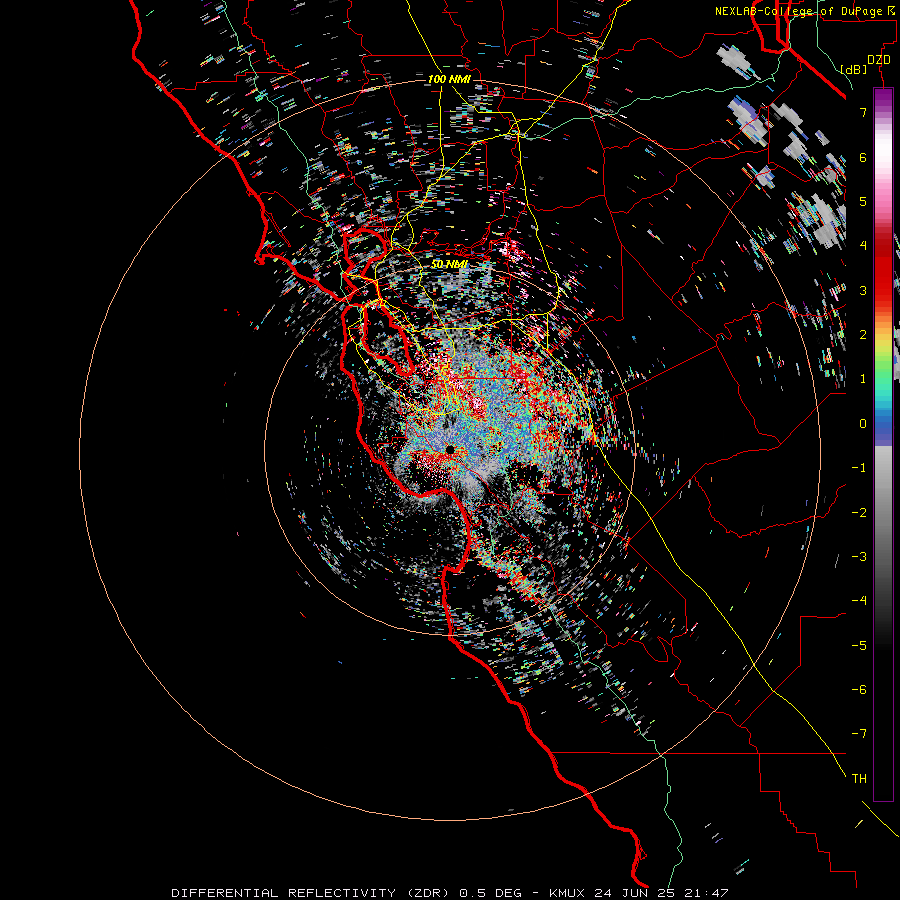This screenshot has width=900, height=900.
Task: Click the -1 value on the color scale
Action: tap(859, 468)
